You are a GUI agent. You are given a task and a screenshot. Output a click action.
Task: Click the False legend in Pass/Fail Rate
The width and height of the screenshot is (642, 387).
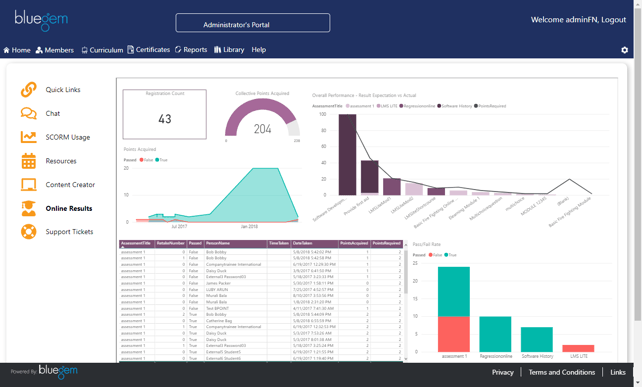coord(435,255)
